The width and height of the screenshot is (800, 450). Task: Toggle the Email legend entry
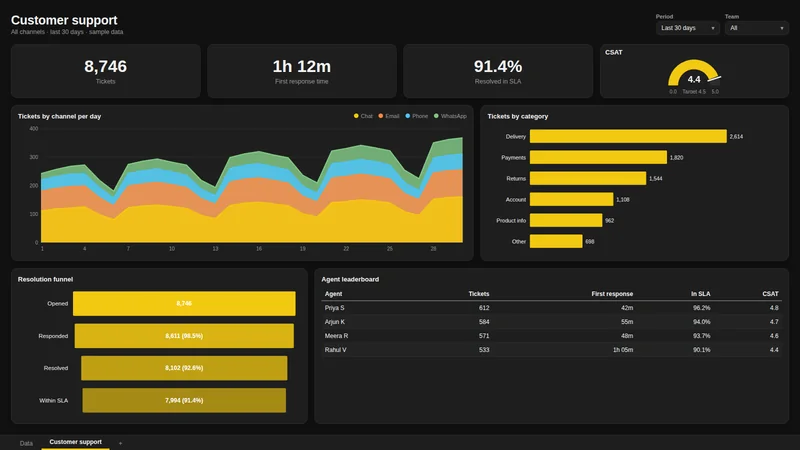[389, 116]
